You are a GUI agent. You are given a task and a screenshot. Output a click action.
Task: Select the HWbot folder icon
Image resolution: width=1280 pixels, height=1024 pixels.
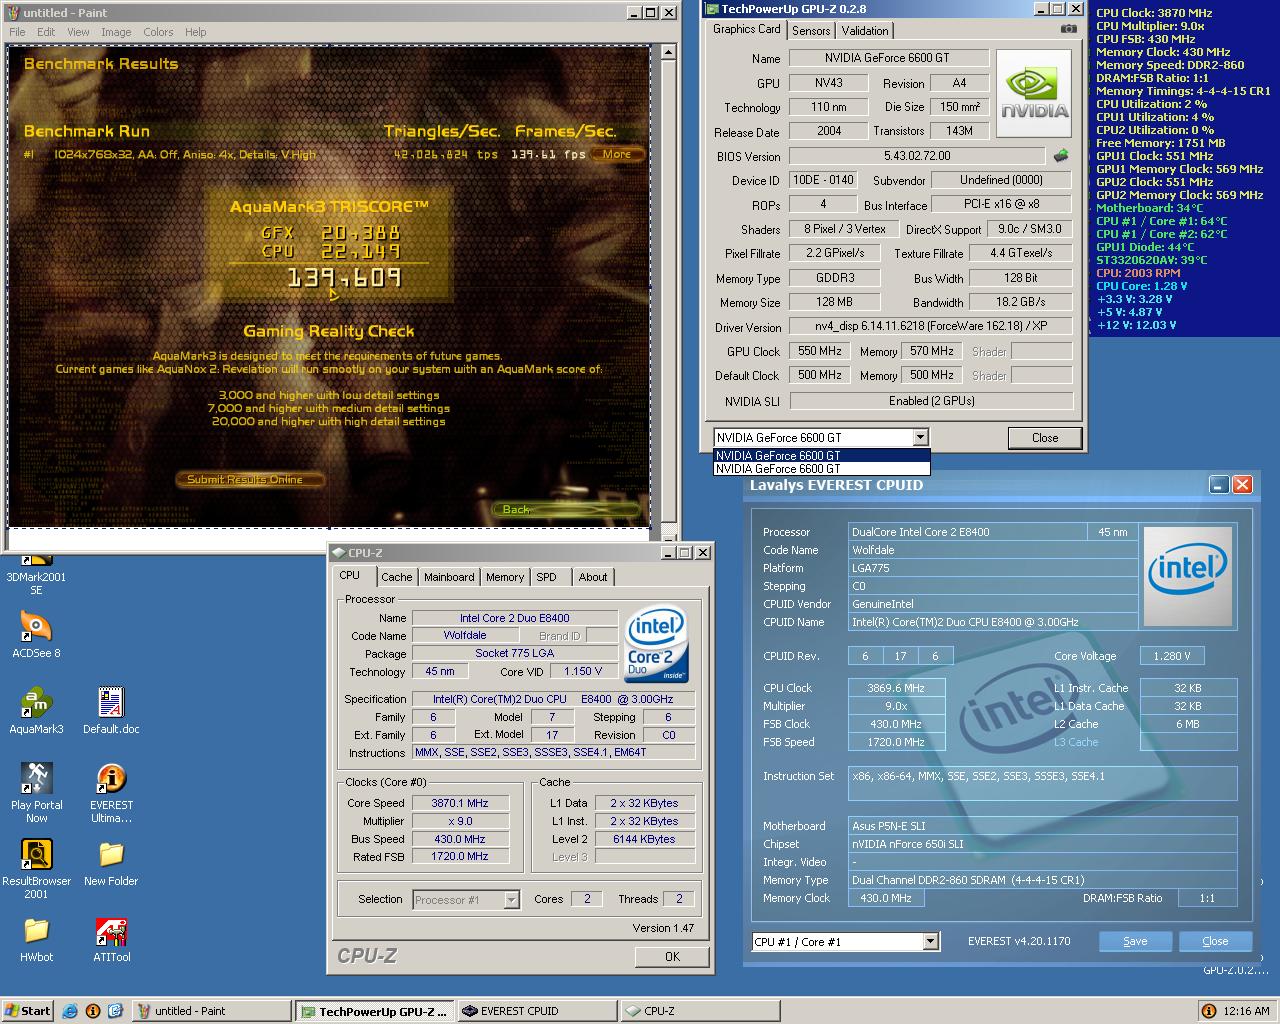point(36,939)
